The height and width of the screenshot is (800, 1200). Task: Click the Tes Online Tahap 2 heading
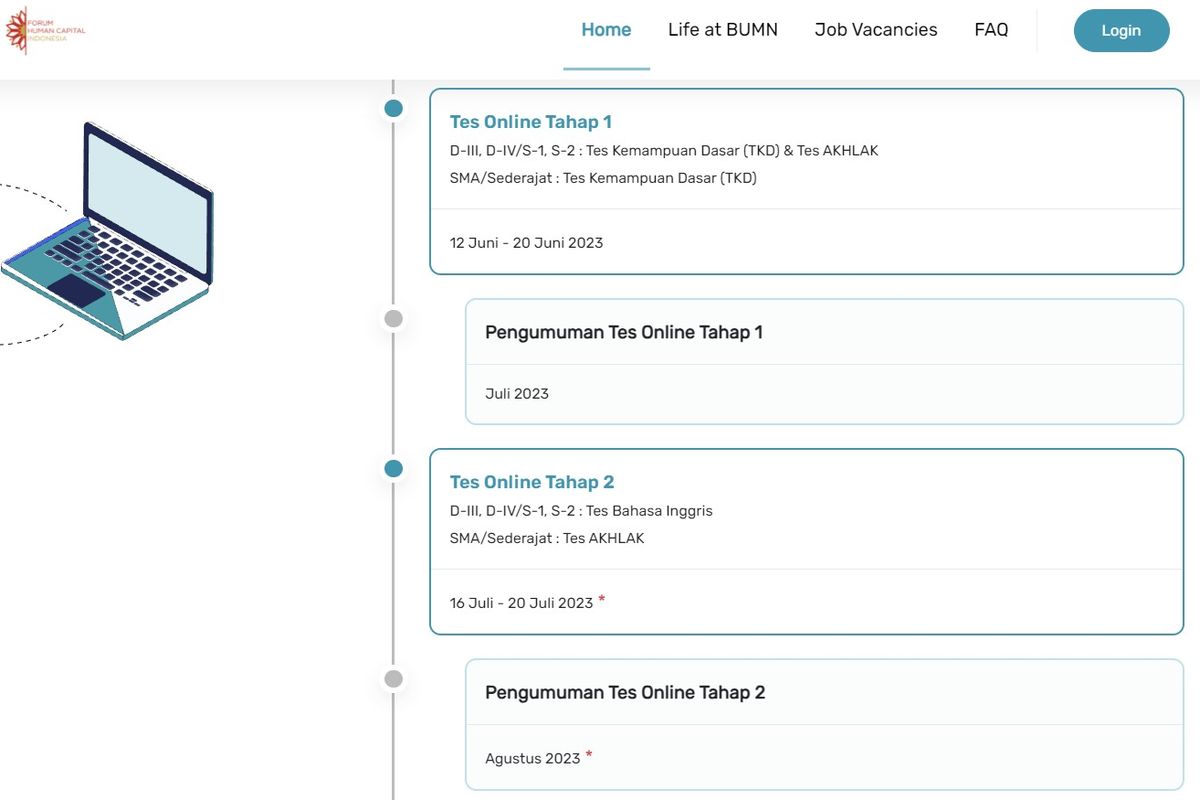[x=531, y=482]
